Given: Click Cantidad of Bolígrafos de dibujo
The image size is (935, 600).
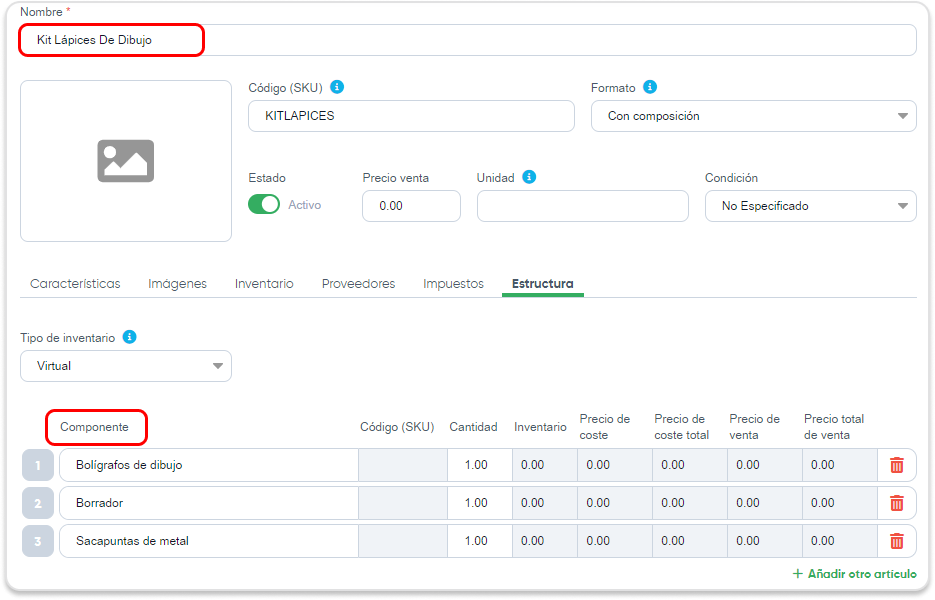Looking at the screenshot, I should (480, 465).
